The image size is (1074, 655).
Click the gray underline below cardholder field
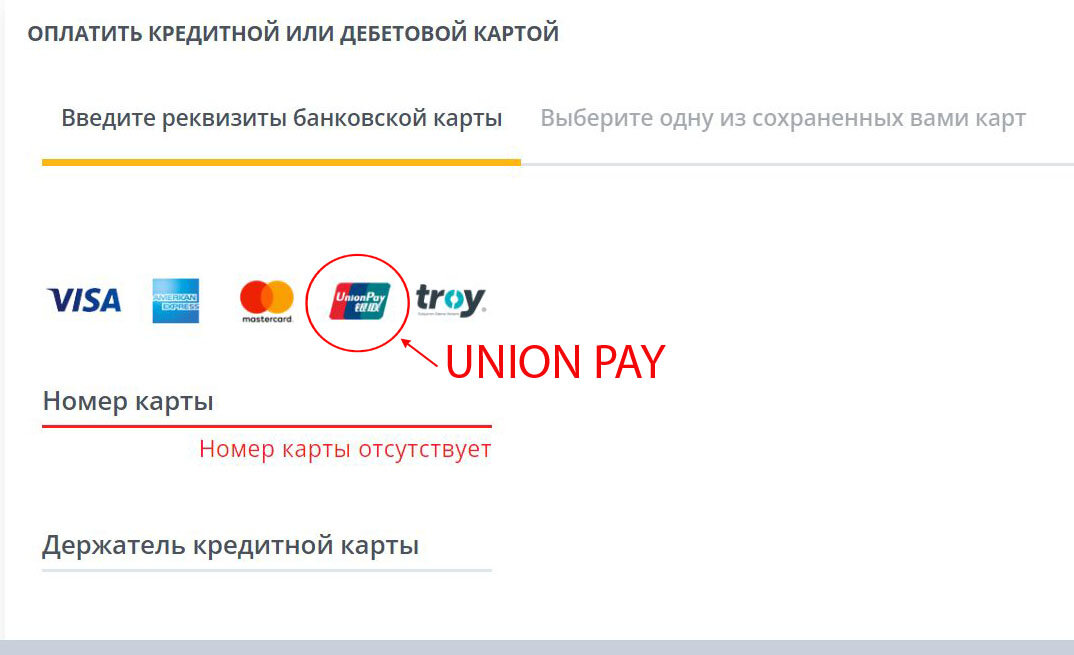(x=267, y=570)
